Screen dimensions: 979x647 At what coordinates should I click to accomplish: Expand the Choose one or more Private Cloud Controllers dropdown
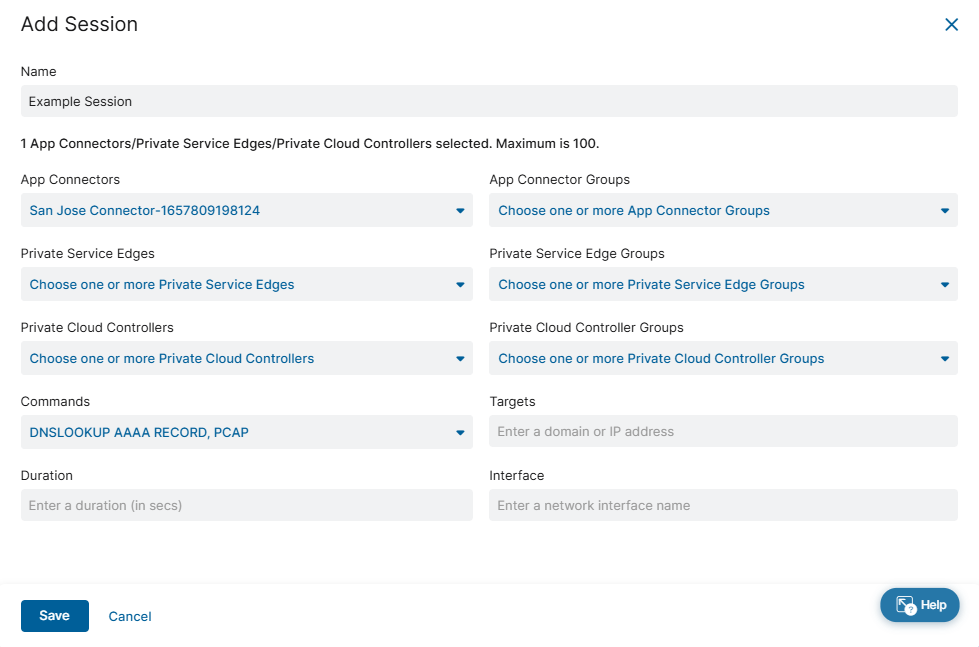coord(246,358)
